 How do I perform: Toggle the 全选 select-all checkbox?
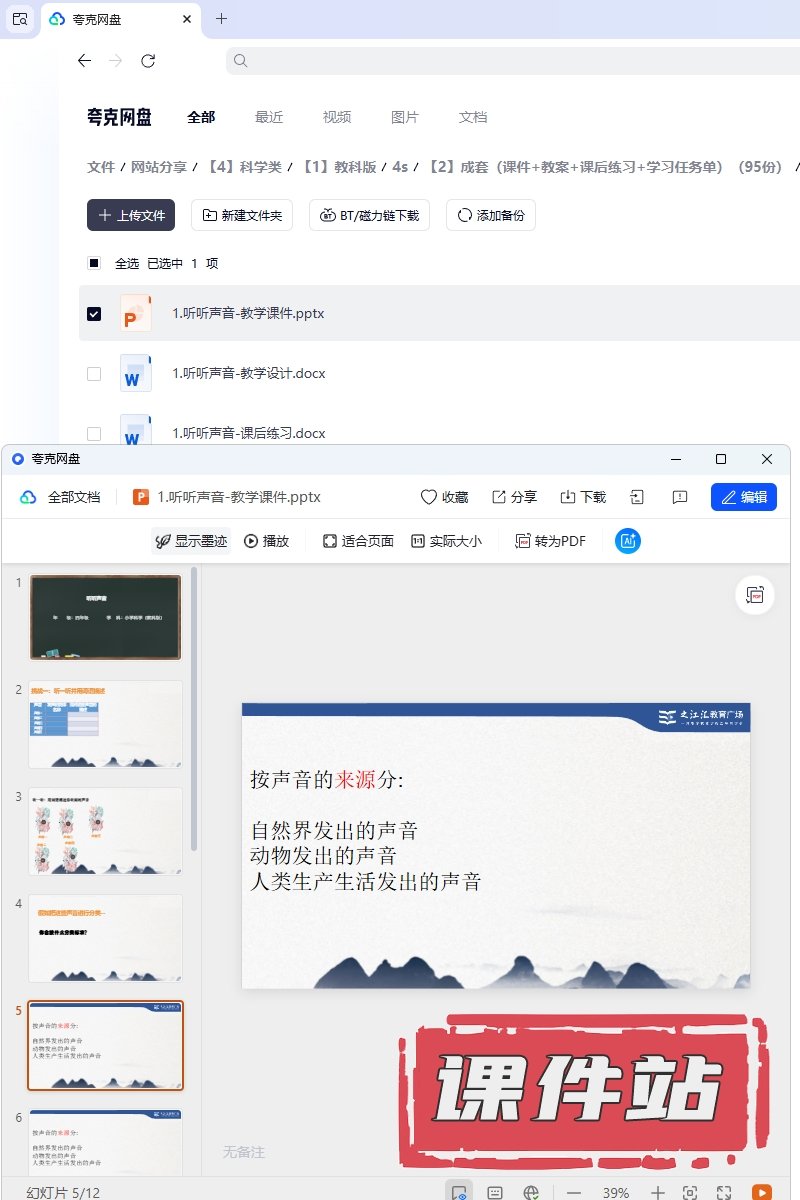tap(94, 264)
